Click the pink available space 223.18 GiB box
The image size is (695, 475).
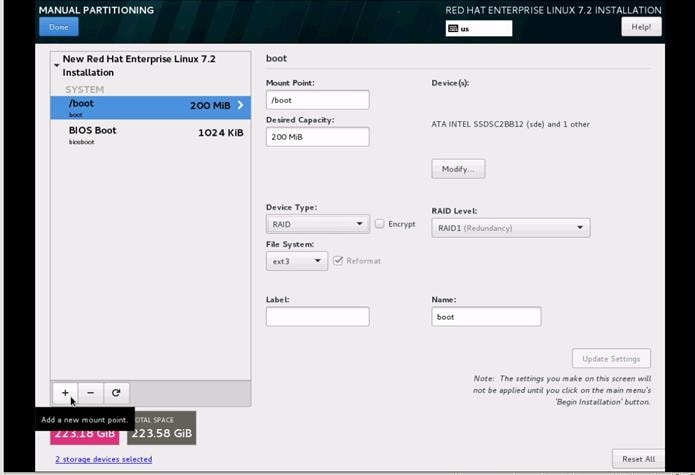pyautogui.click(x=85, y=433)
